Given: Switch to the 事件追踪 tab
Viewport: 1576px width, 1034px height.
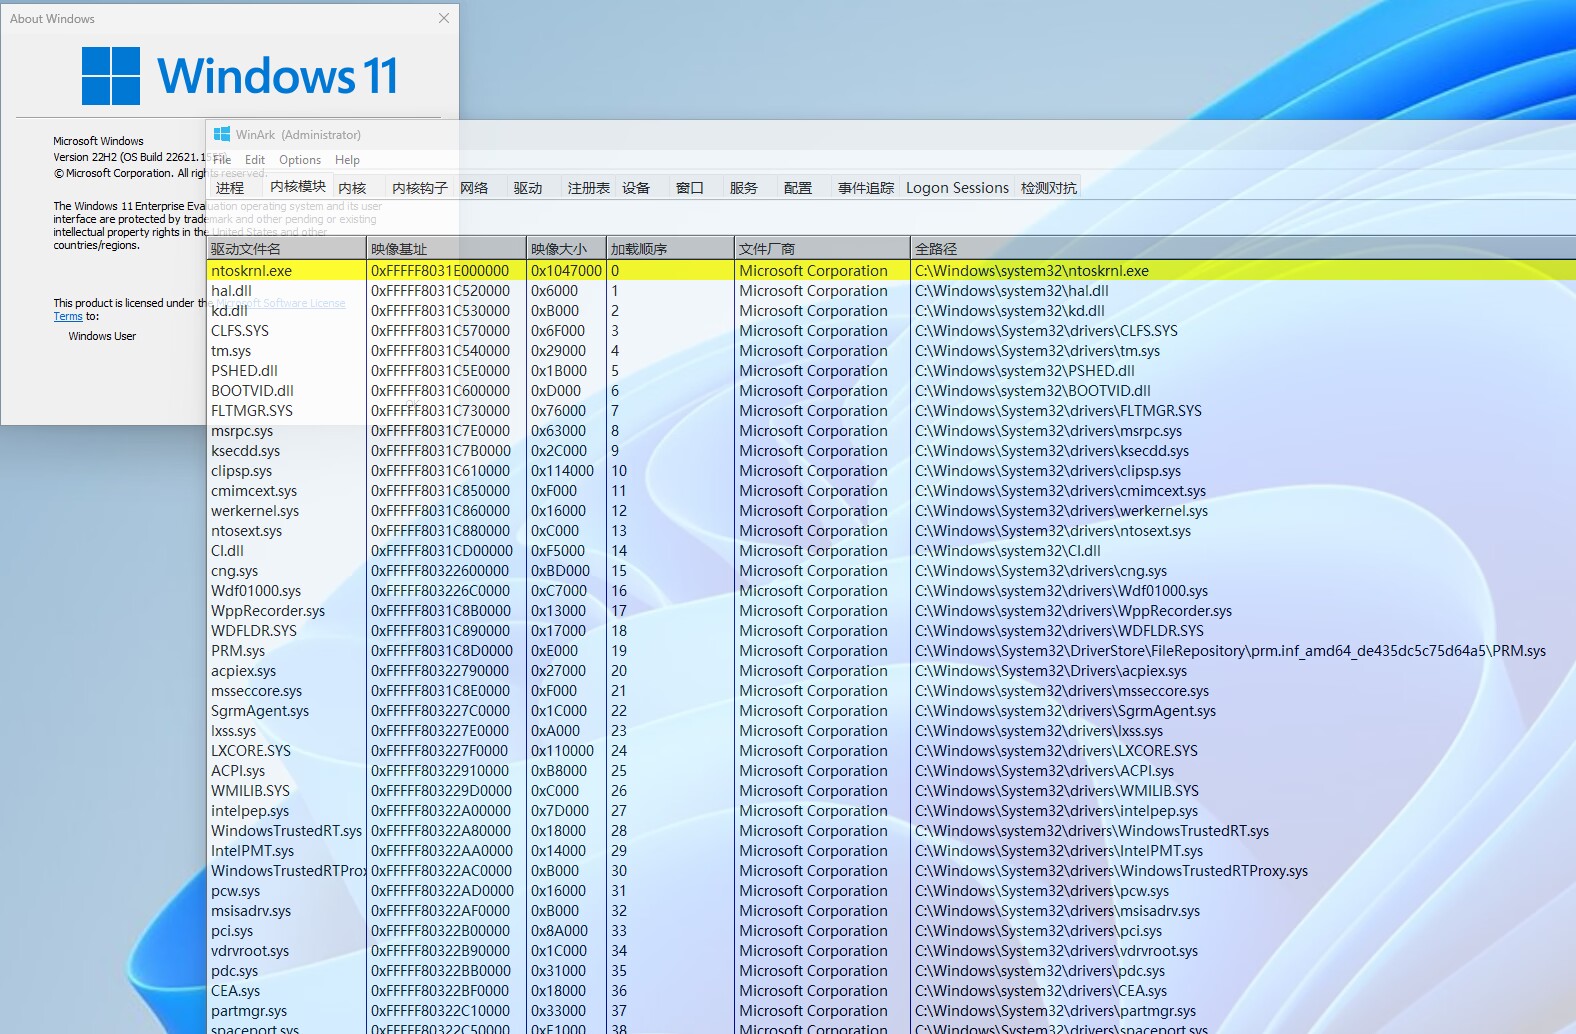Looking at the screenshot, I should click(866, 188).
